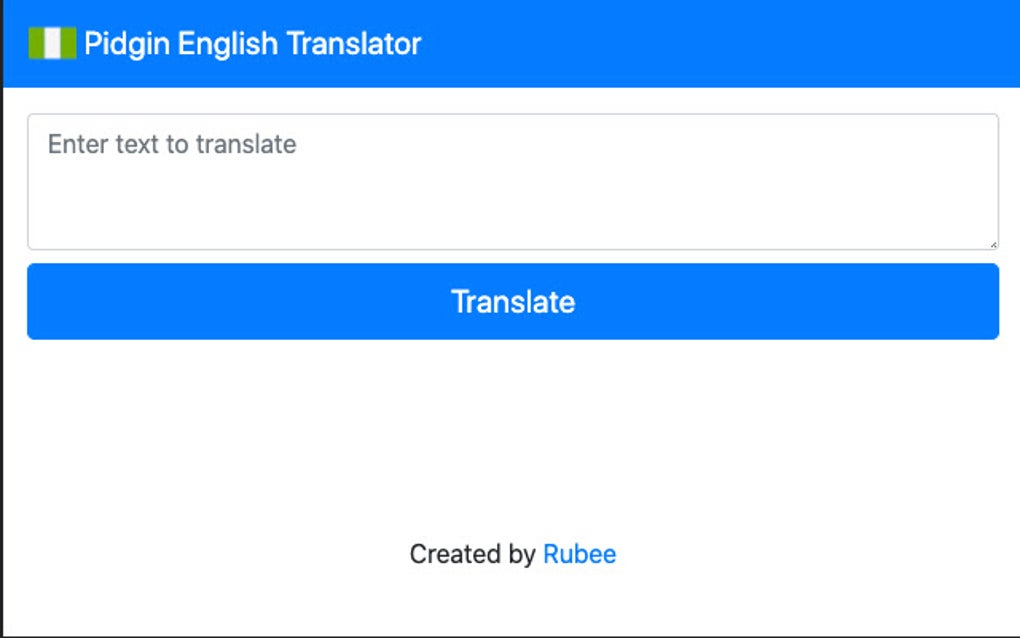1020x638 pixels.
Task: Click the placeholder text in the textarea
Action: (171, 143)
